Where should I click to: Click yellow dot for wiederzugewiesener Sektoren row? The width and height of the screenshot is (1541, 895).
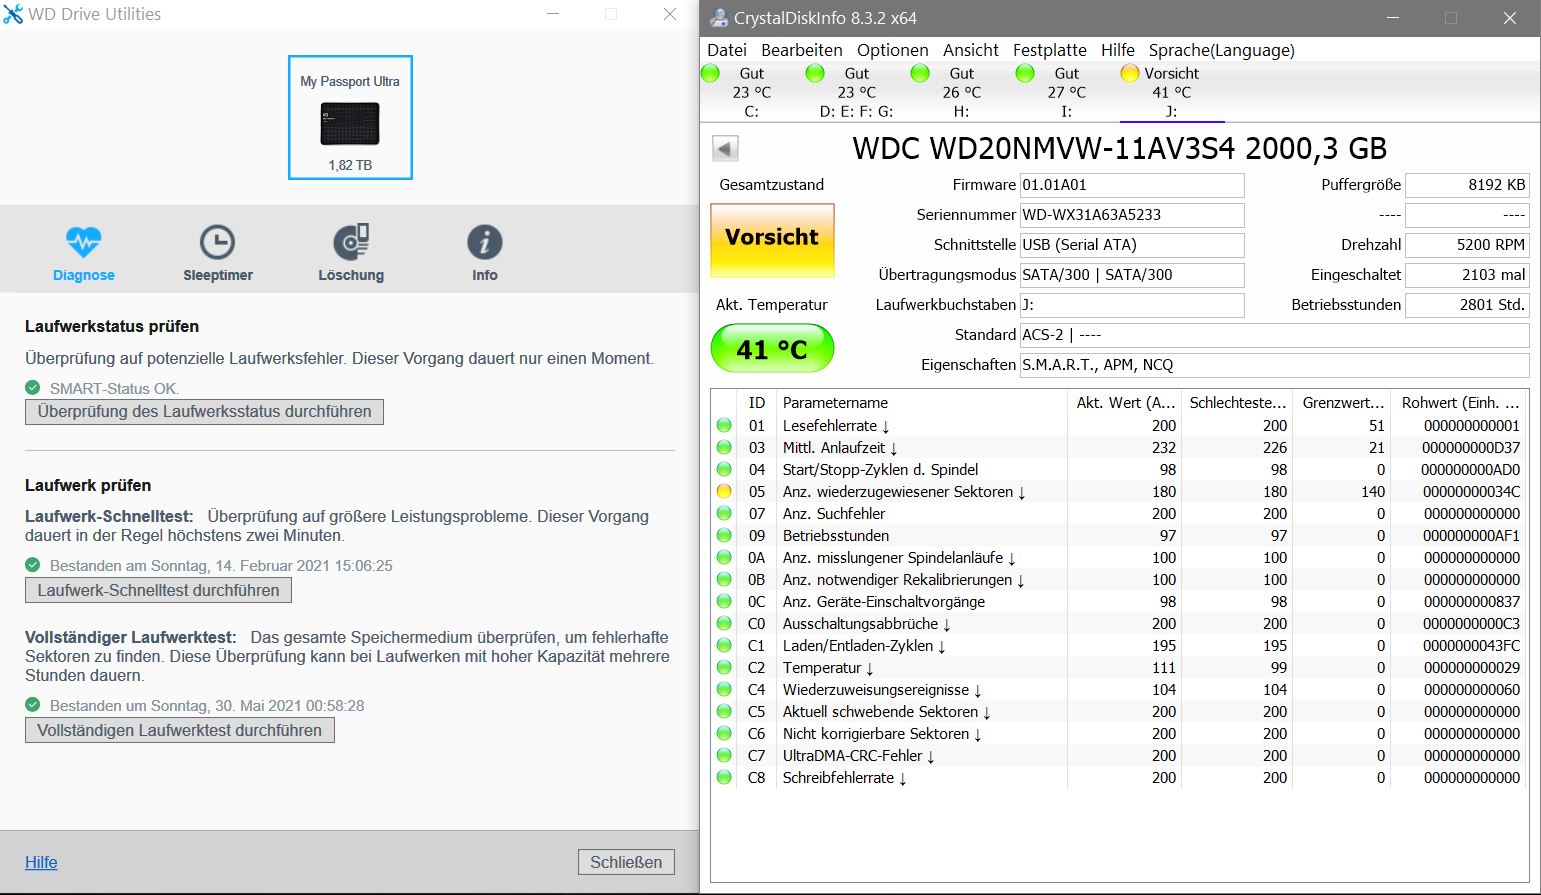[724, 491]
